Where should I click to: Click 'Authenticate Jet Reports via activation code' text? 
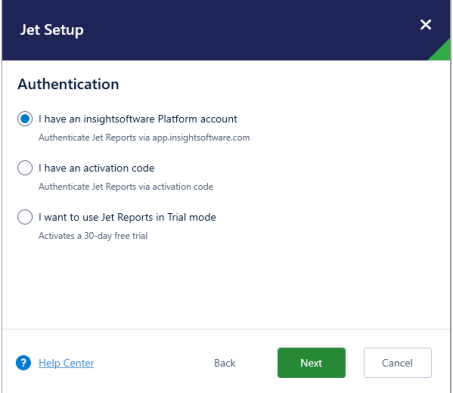coord(126,187)
